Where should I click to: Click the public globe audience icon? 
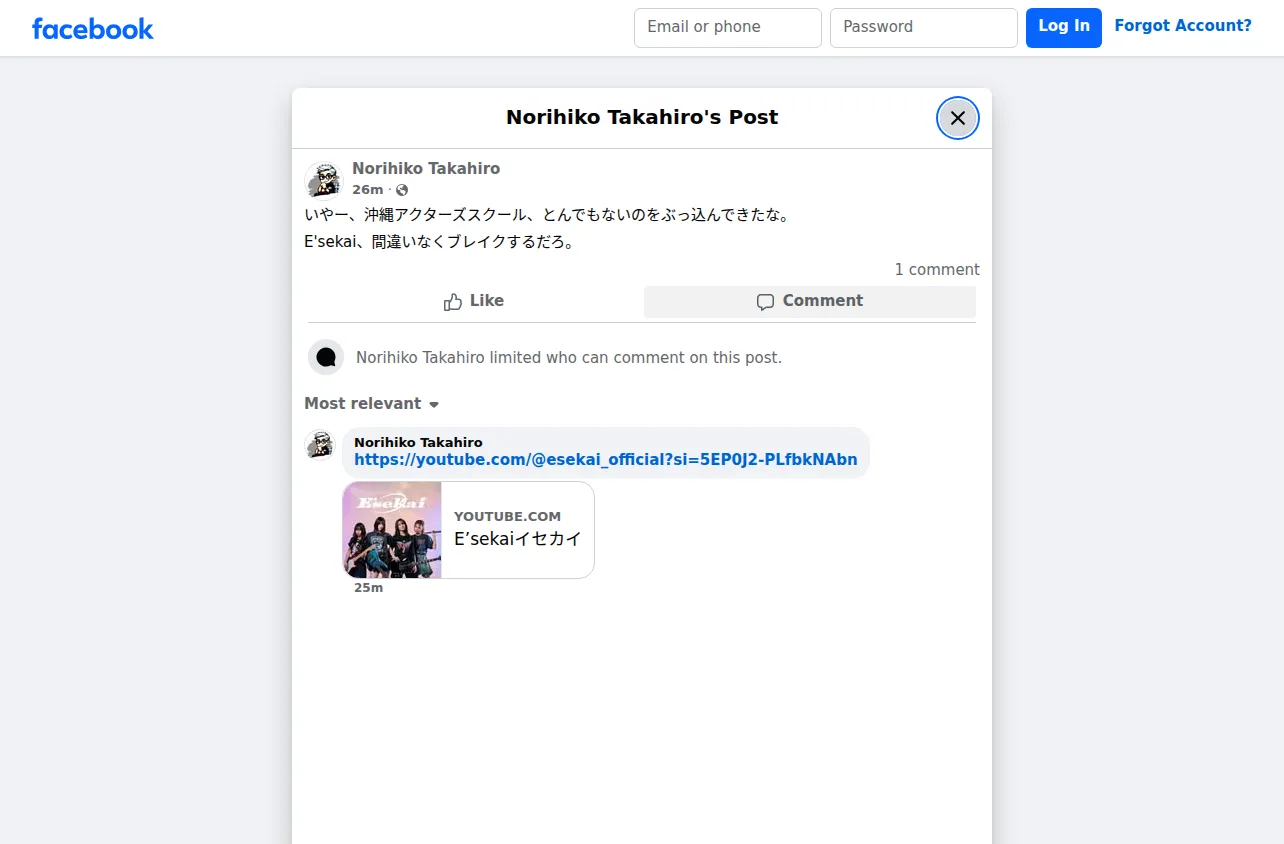coord(402,190)
